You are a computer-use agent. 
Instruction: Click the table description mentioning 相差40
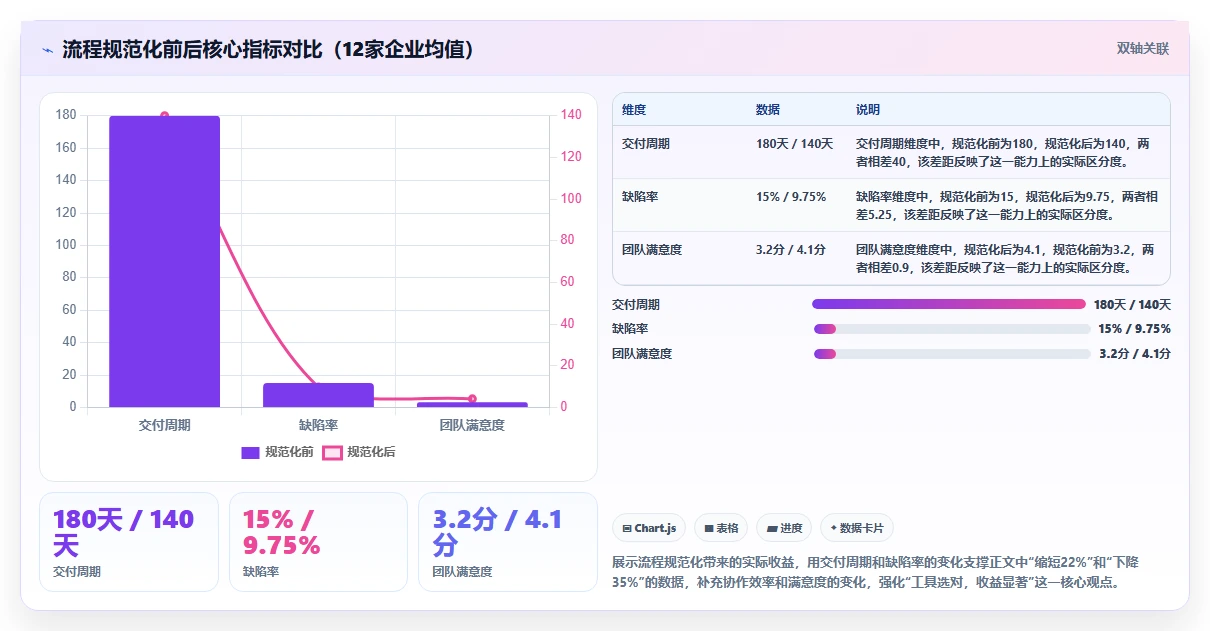point(1009,152)
